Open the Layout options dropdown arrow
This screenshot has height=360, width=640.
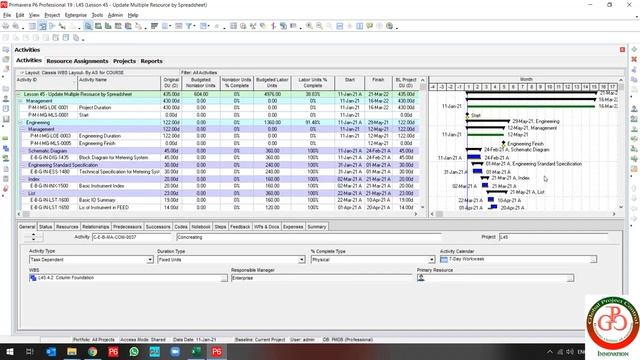pos(22,73)
